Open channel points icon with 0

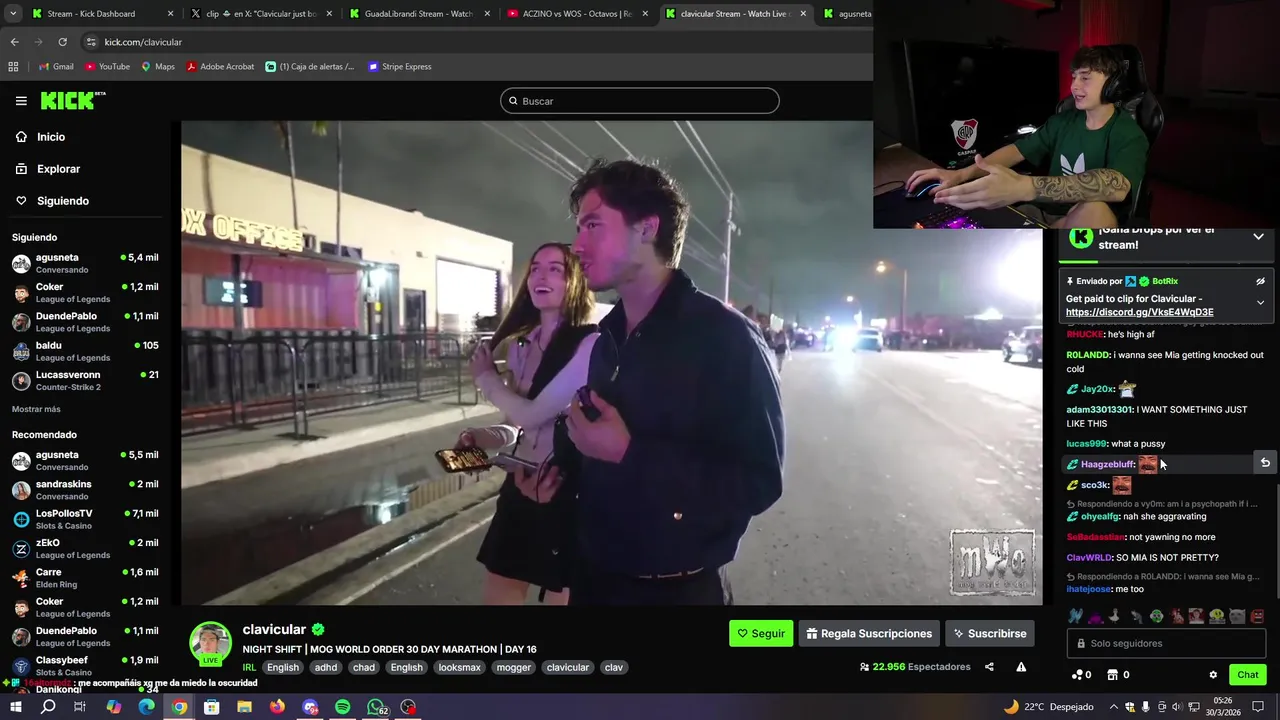tap(1082, 675)
